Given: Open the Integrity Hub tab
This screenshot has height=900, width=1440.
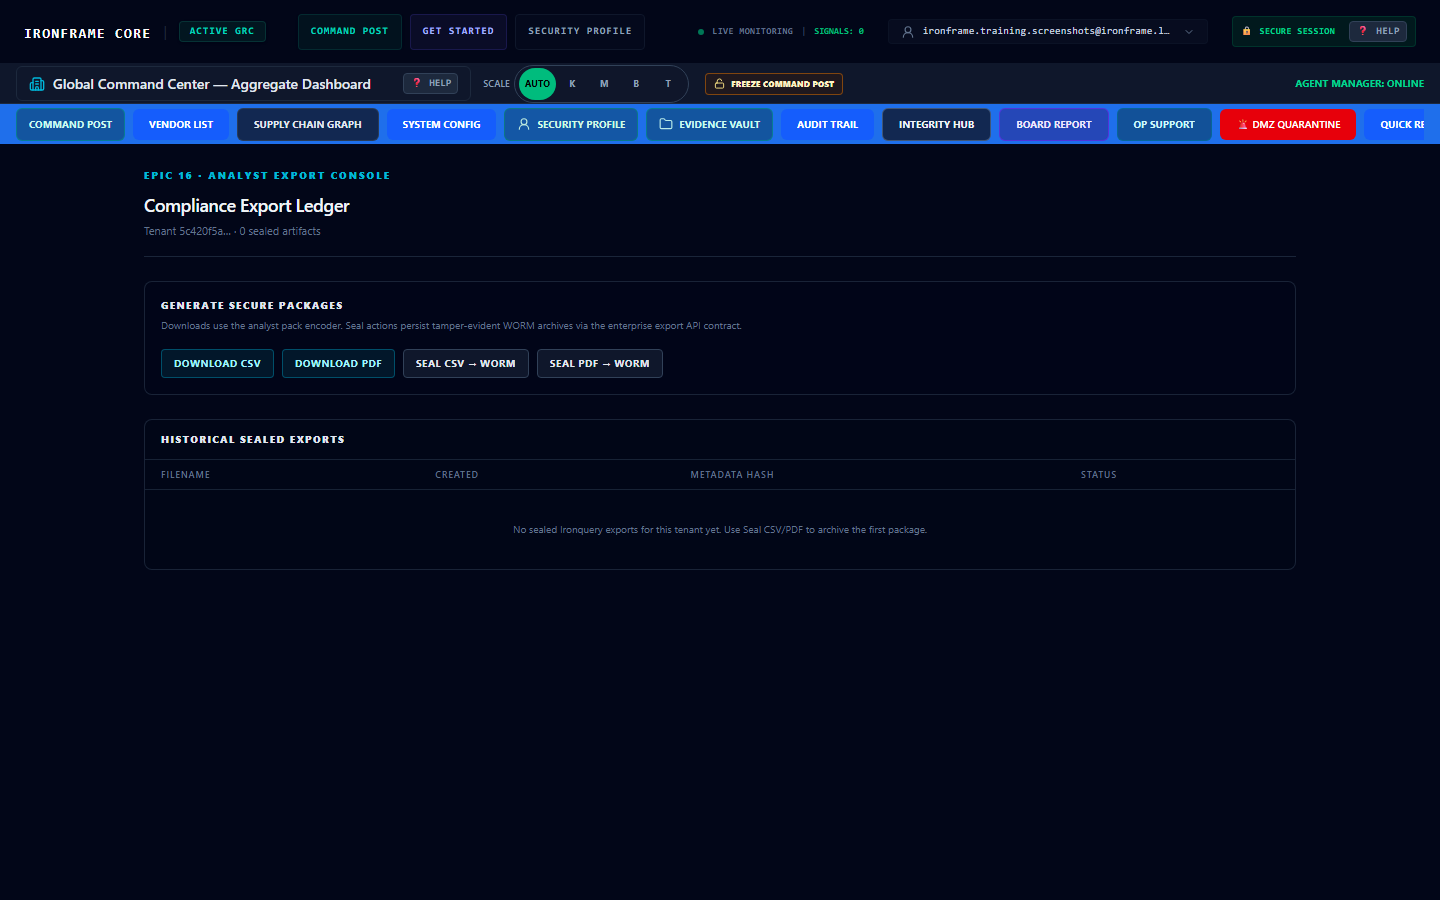Looking at the screenshot, I should [x=936, y=124].
